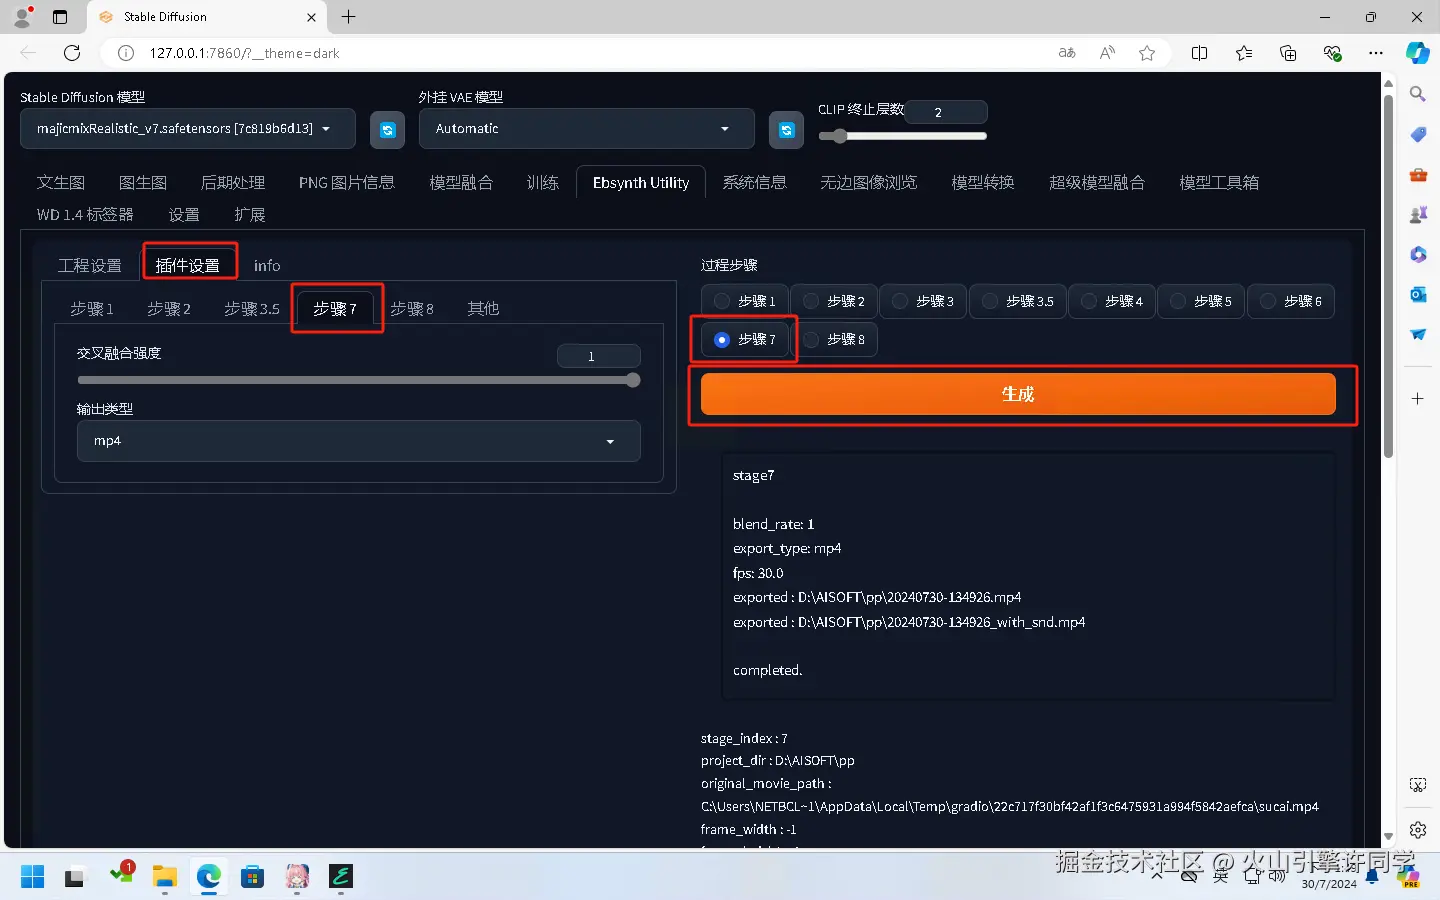The image size is (1440, 900).
Task: View site information icon in address bar
Action: point(126,53)
